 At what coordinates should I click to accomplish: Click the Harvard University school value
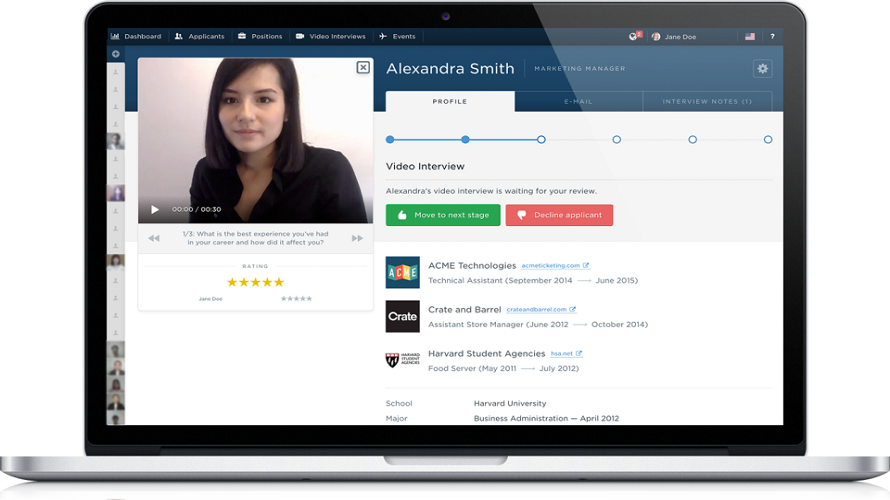click(510, 404)
